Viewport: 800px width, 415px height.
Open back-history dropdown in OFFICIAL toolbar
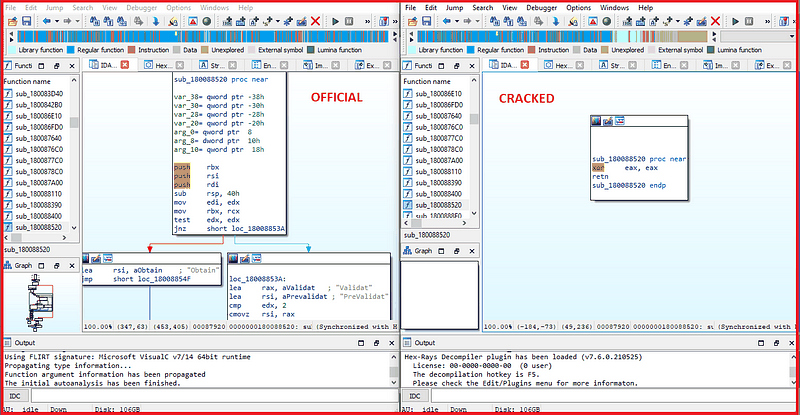(57, 21)
